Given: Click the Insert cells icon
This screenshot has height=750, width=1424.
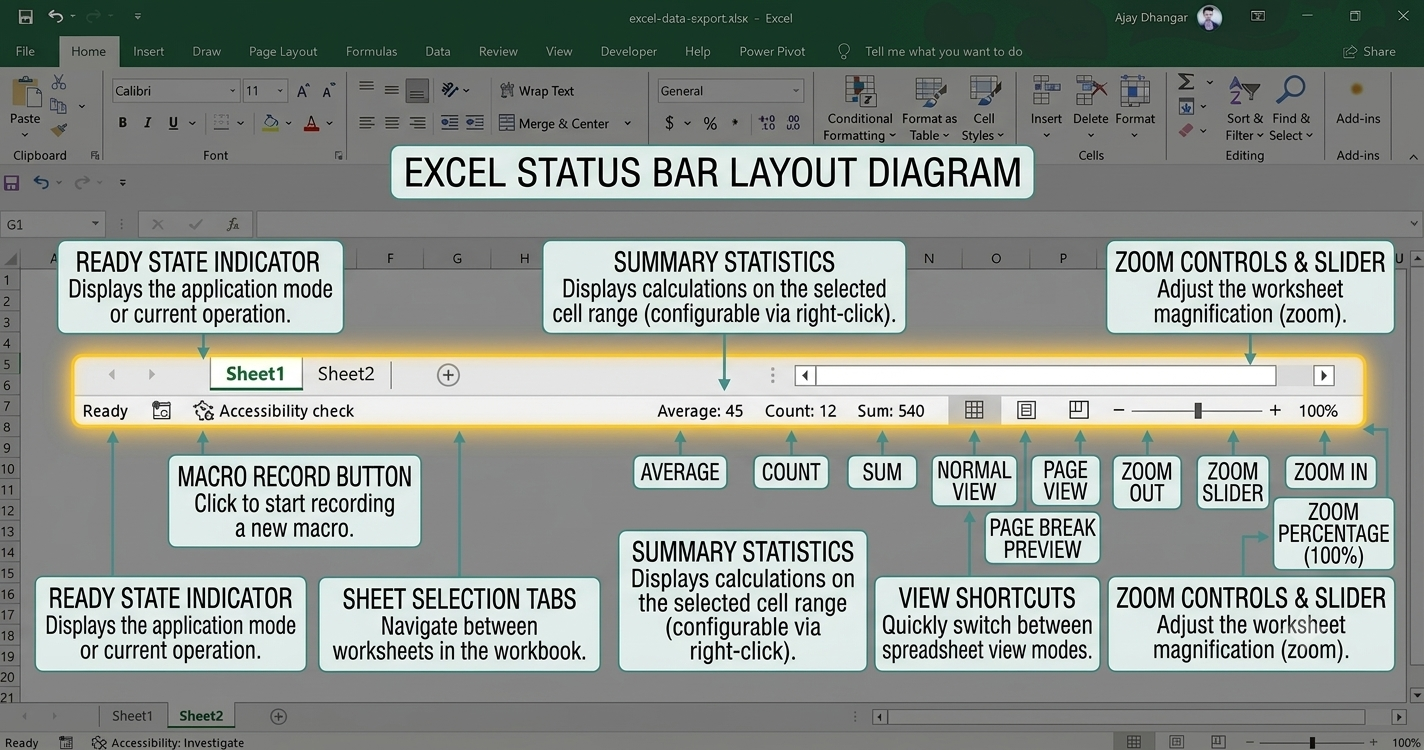Looking at the screenshot, I should tap(1046, 92).
